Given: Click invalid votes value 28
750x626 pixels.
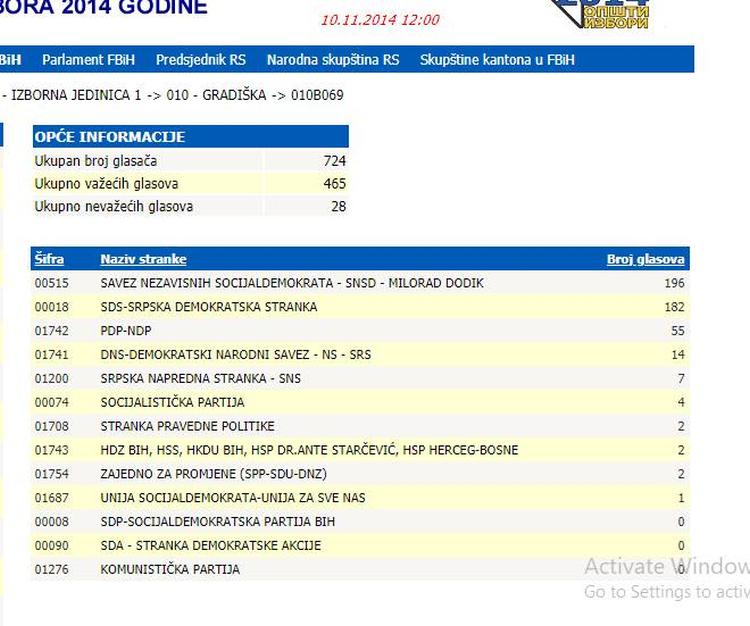Looking at the screenshot, I should pyautogui.click(x=339, y=207).
